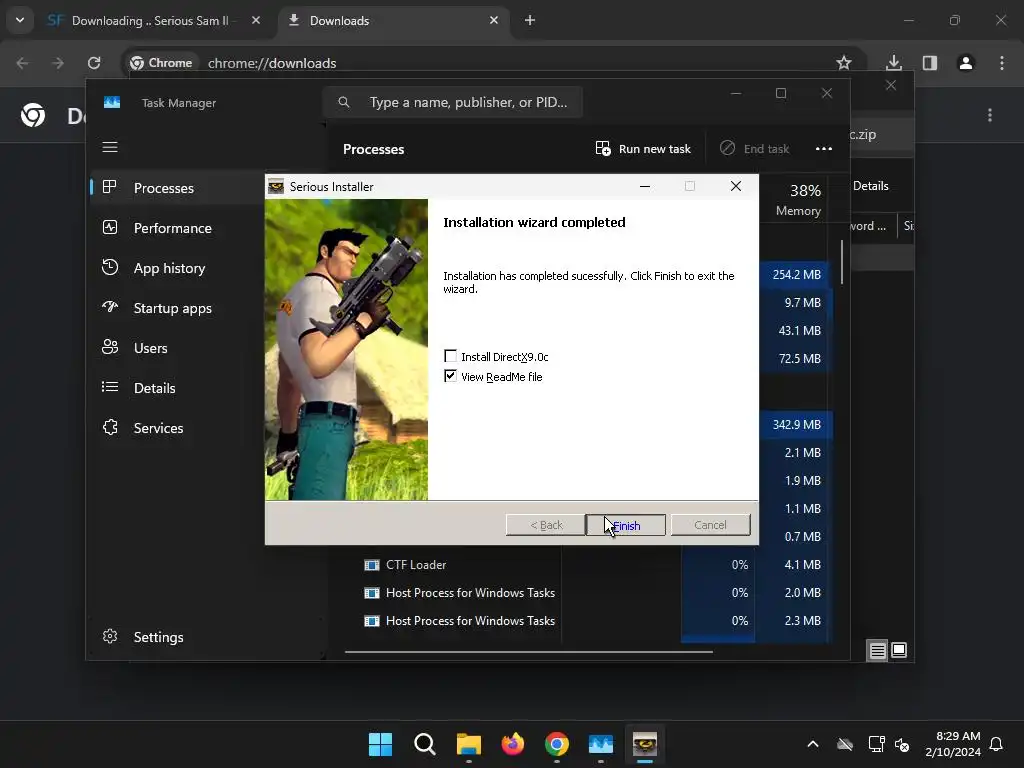1024x768 pixels.
Task: Open the Windows Start menu
Action: click(x=381, y=744)
